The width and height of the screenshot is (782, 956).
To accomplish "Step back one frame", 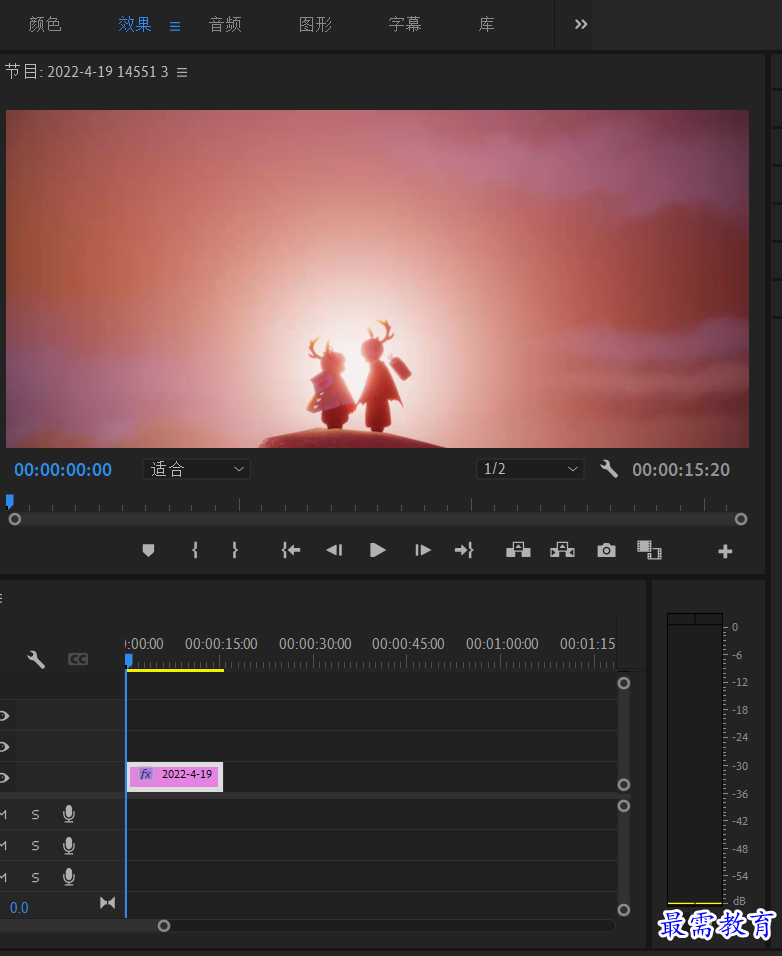I will pyautogui.click(x=334, y=551).
